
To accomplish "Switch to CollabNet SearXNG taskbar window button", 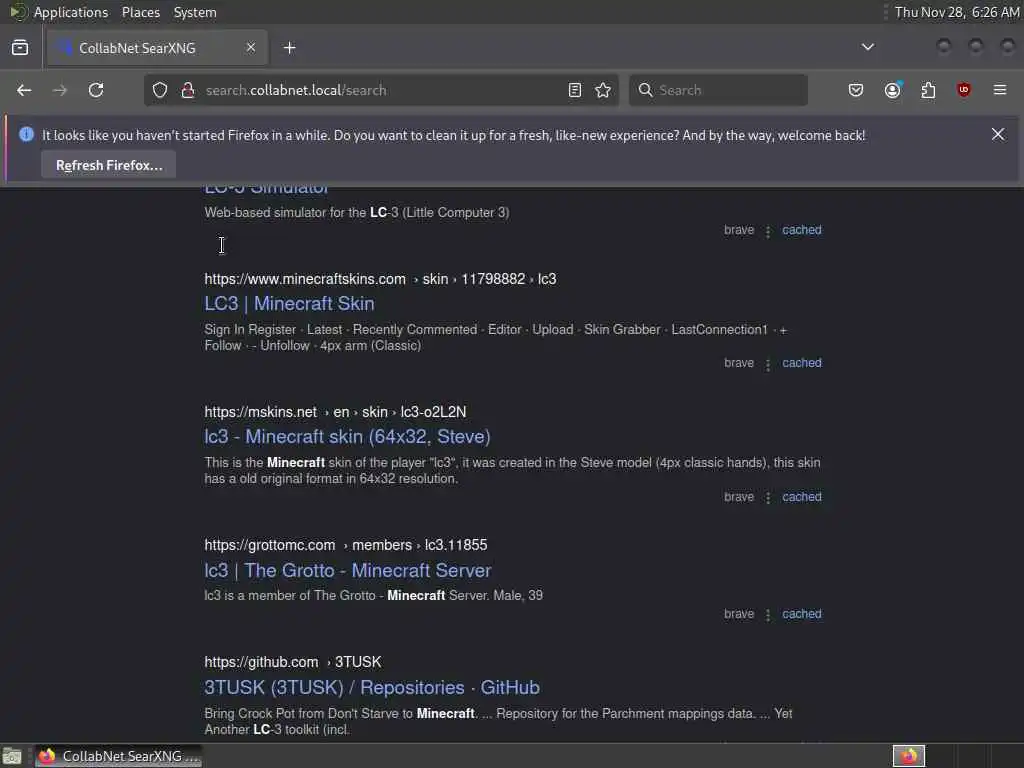I will click(x=119, y=756).
